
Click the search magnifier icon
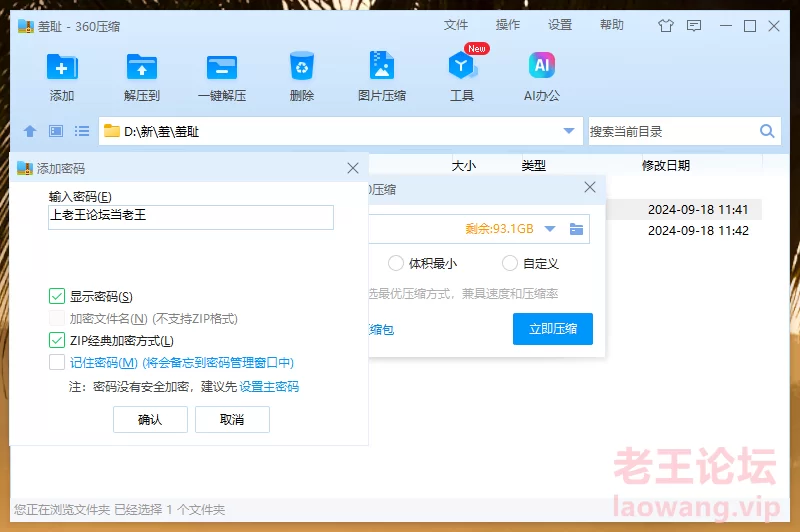point(767,131)
